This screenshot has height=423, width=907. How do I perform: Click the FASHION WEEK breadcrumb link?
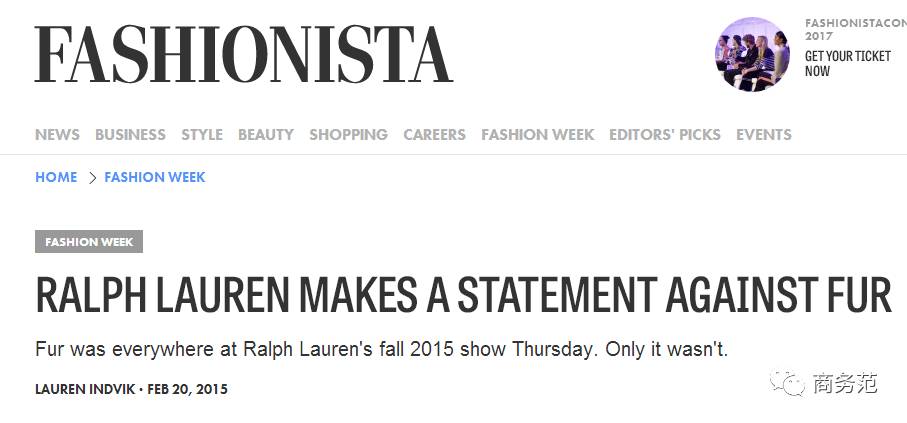(155, 177)
